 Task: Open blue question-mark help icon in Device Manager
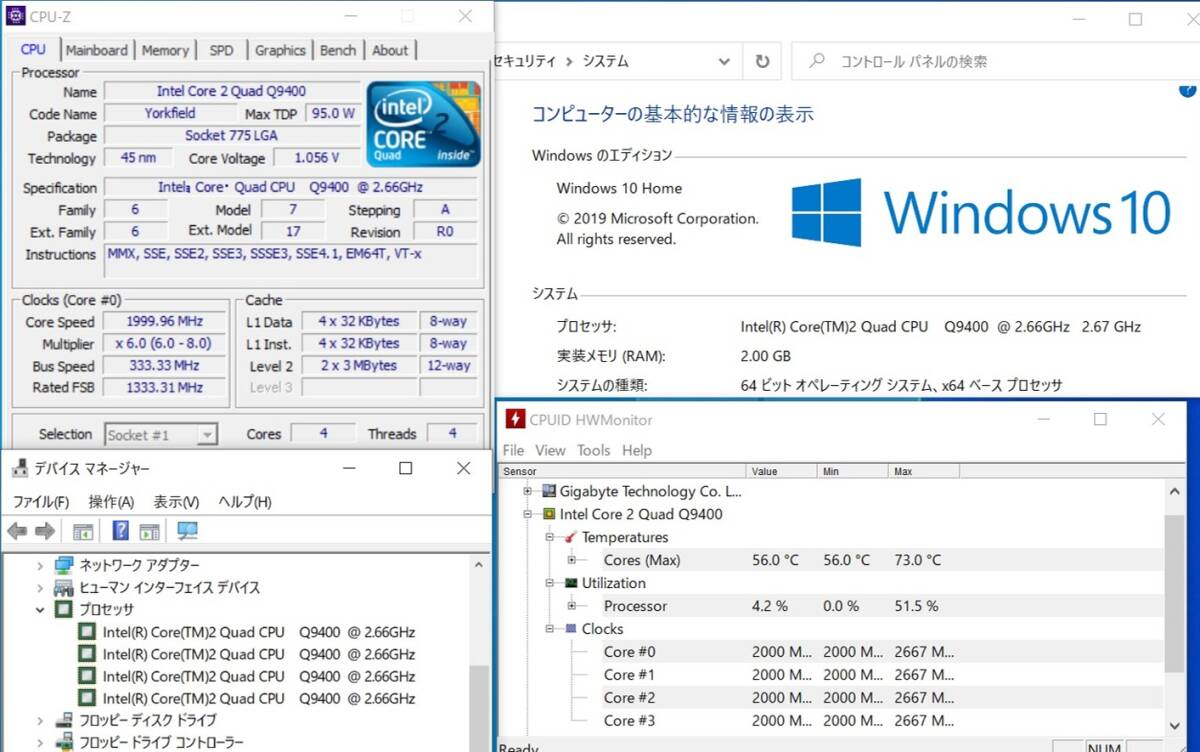pyautogui.click(x=120, y=531)
